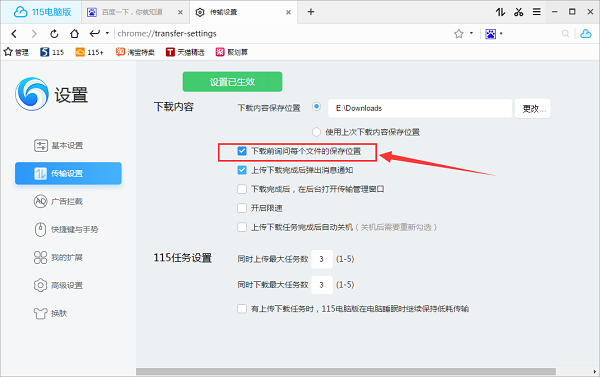Select 使用上次下载内容保存位置 radio option
Image resolution: width=600 pixels, height=377 pixels.
point(316,132)
